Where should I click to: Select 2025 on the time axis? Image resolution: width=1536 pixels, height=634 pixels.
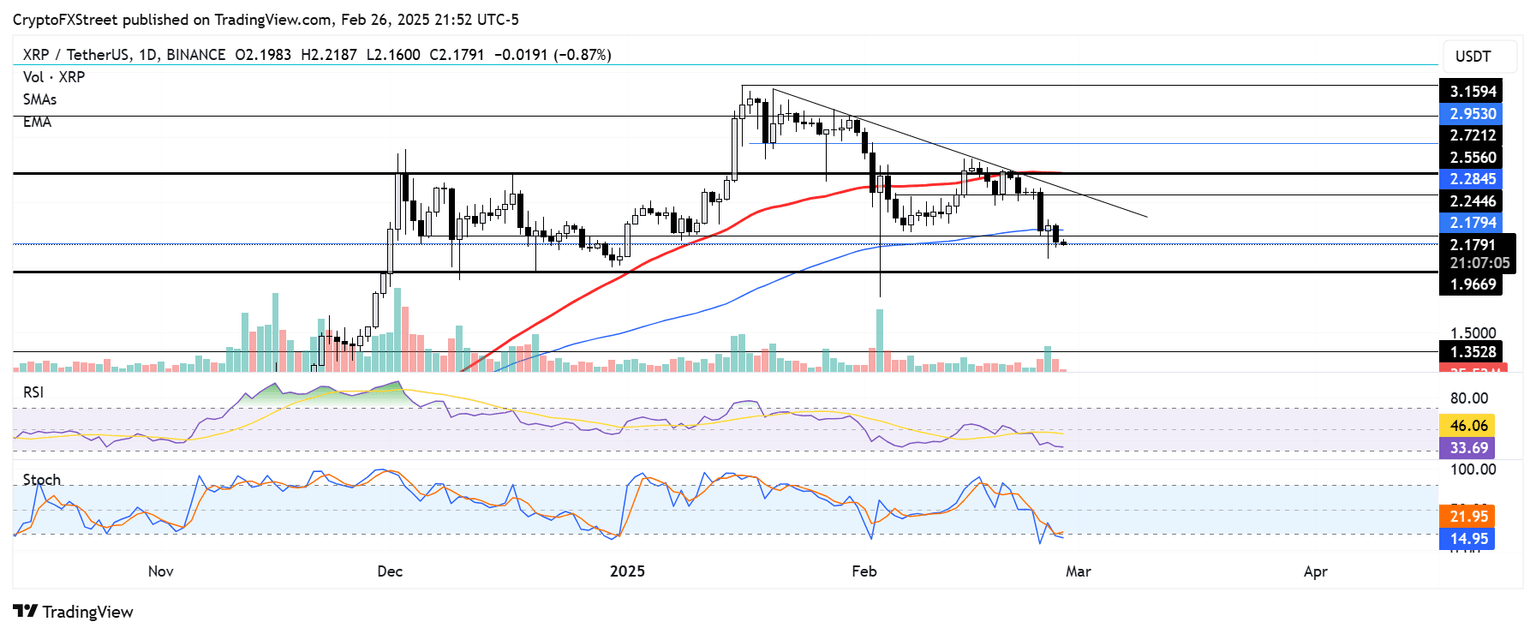tap(627, 571)
